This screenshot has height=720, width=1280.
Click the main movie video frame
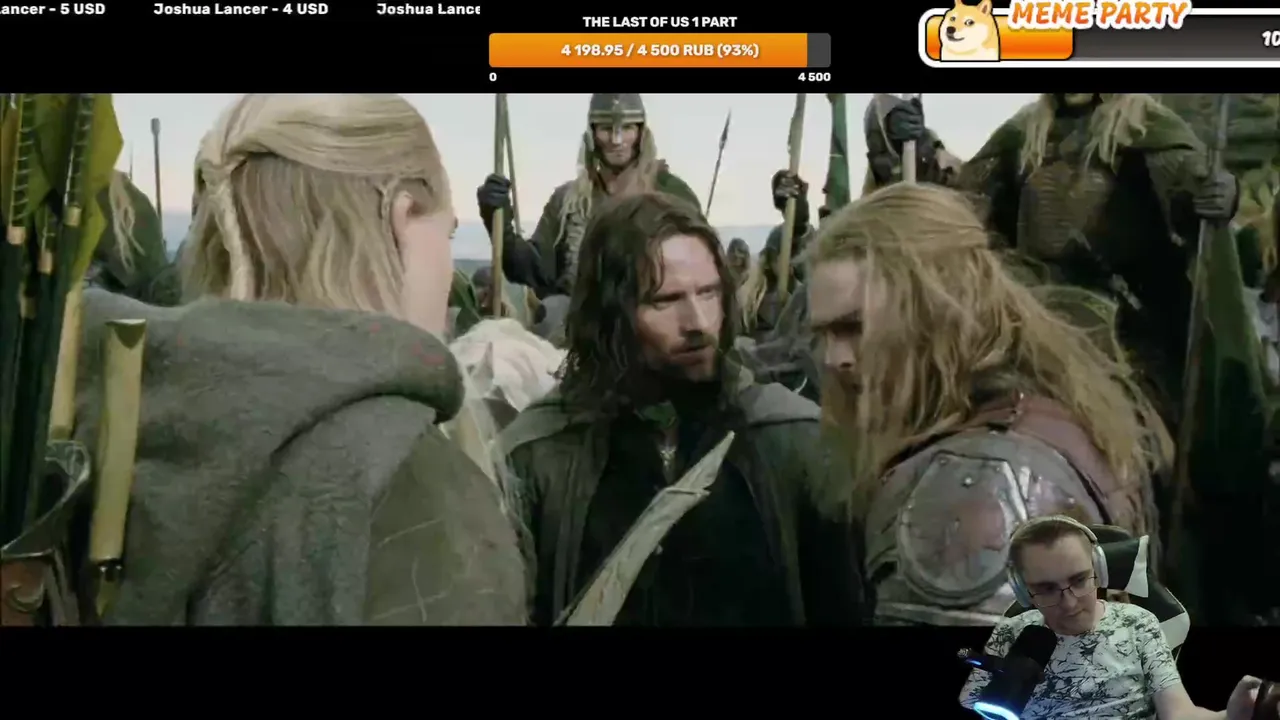pyautogui.click(x=640, y=360)
